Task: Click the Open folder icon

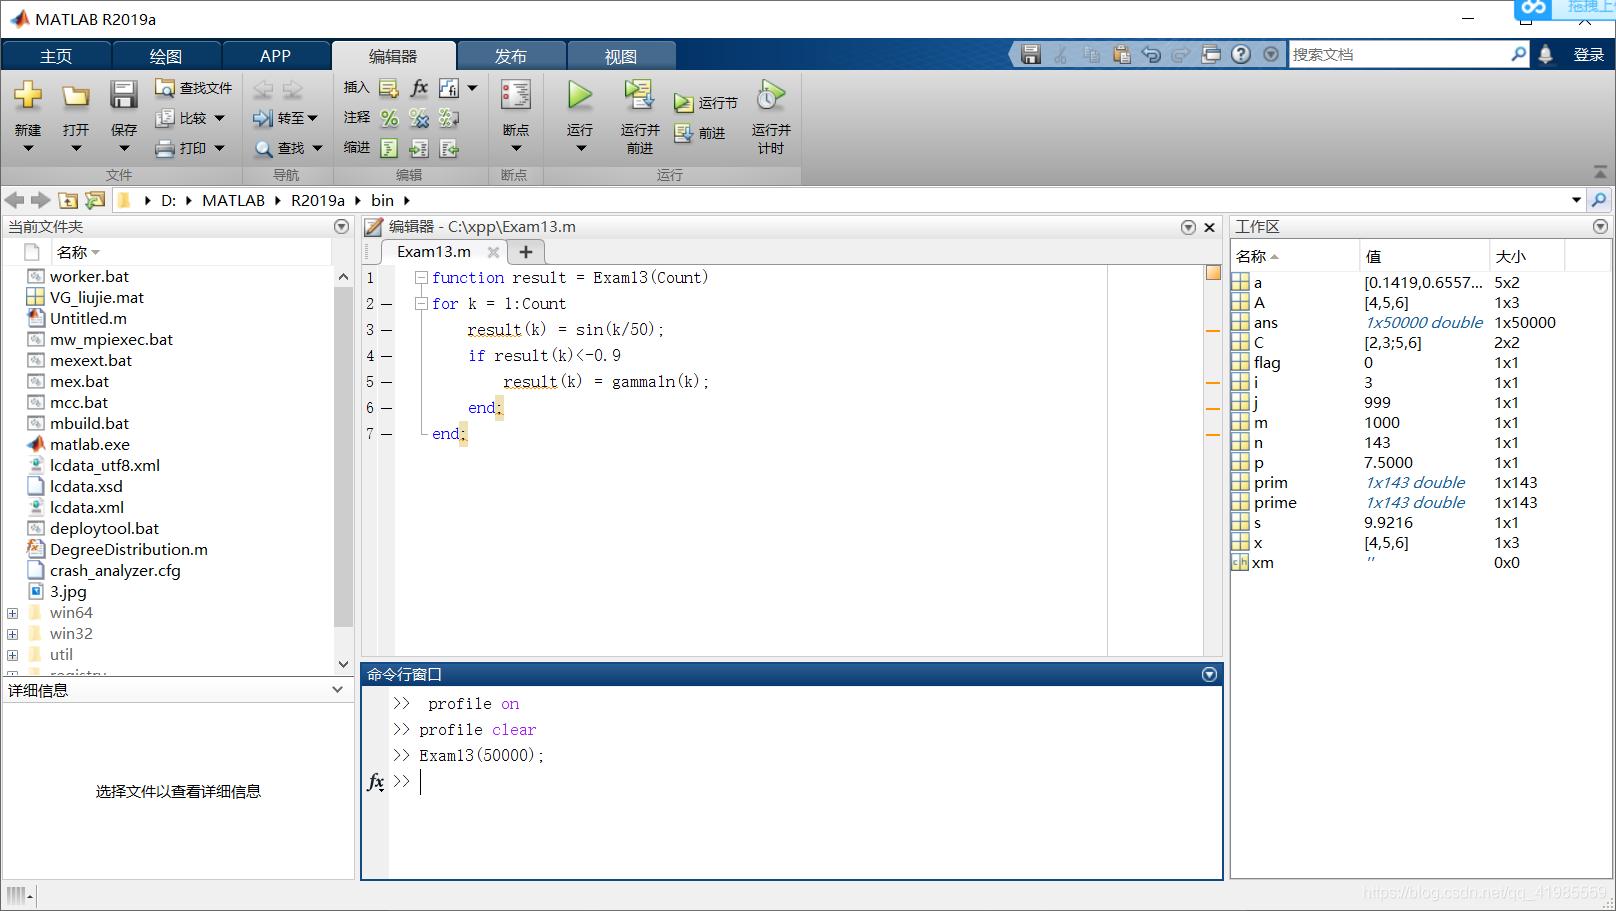Action: click(76, 96)
